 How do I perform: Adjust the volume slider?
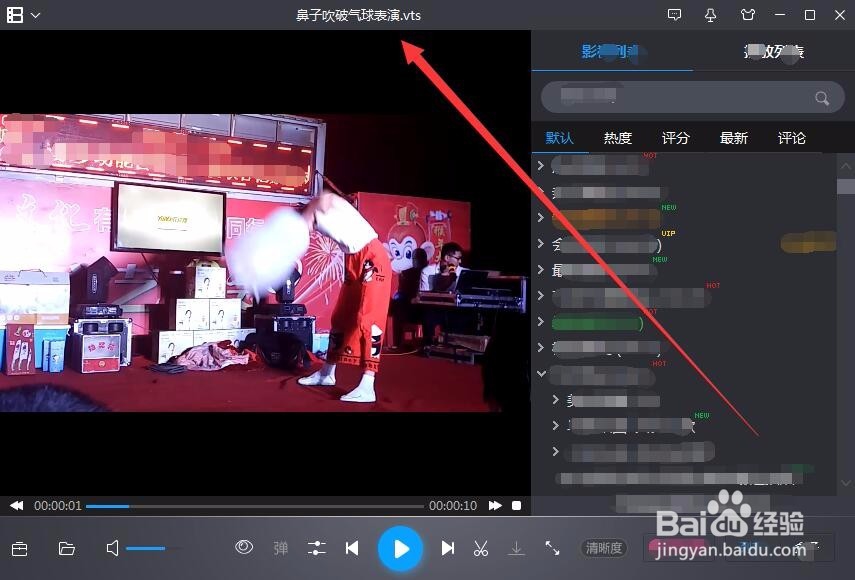click(x=153, y=548)
